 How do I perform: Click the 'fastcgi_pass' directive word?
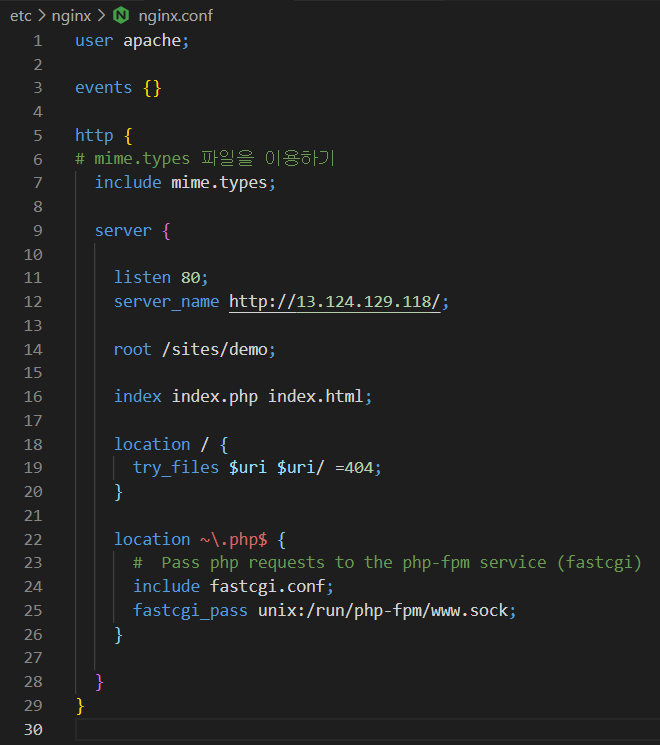click(190, 611)
